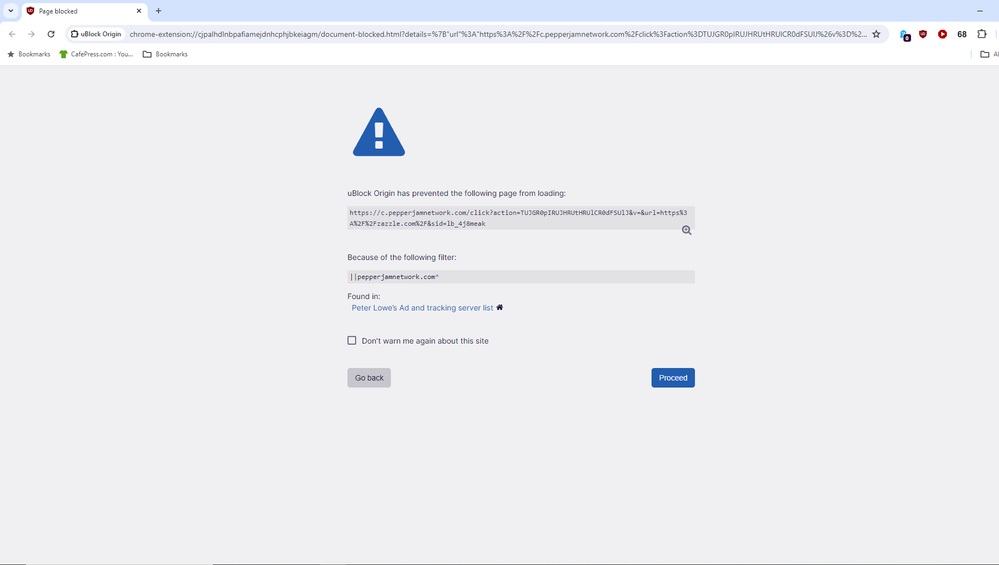Click the magnifier icon beside the blocked URL
The height and width of the screenshot is (565, 999).
pos(687,230)
